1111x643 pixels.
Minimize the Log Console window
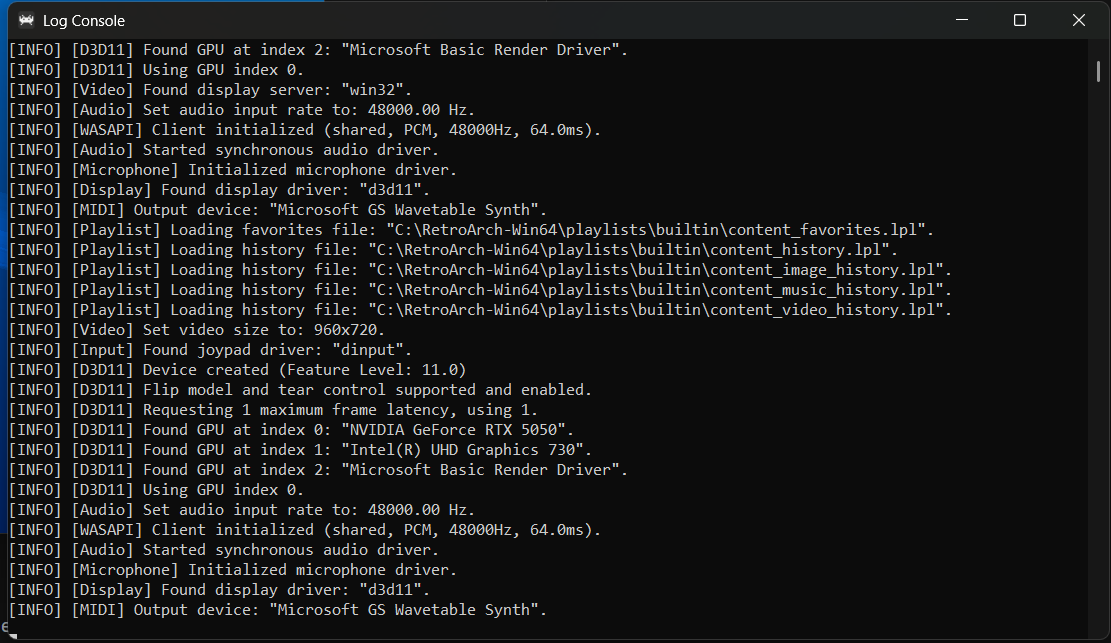(961, 20)
